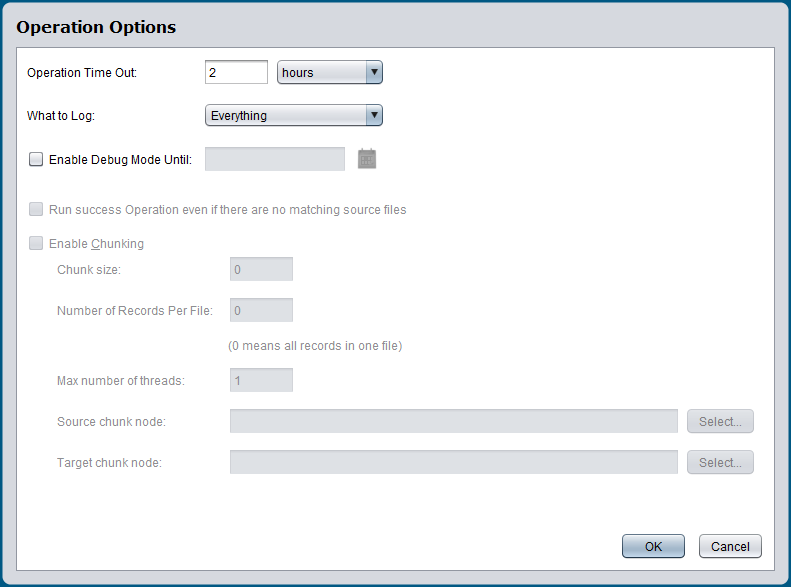Screen dimensions: 791x587
Task: Open the hours time unit dropdown
Action: coord(330,72)
